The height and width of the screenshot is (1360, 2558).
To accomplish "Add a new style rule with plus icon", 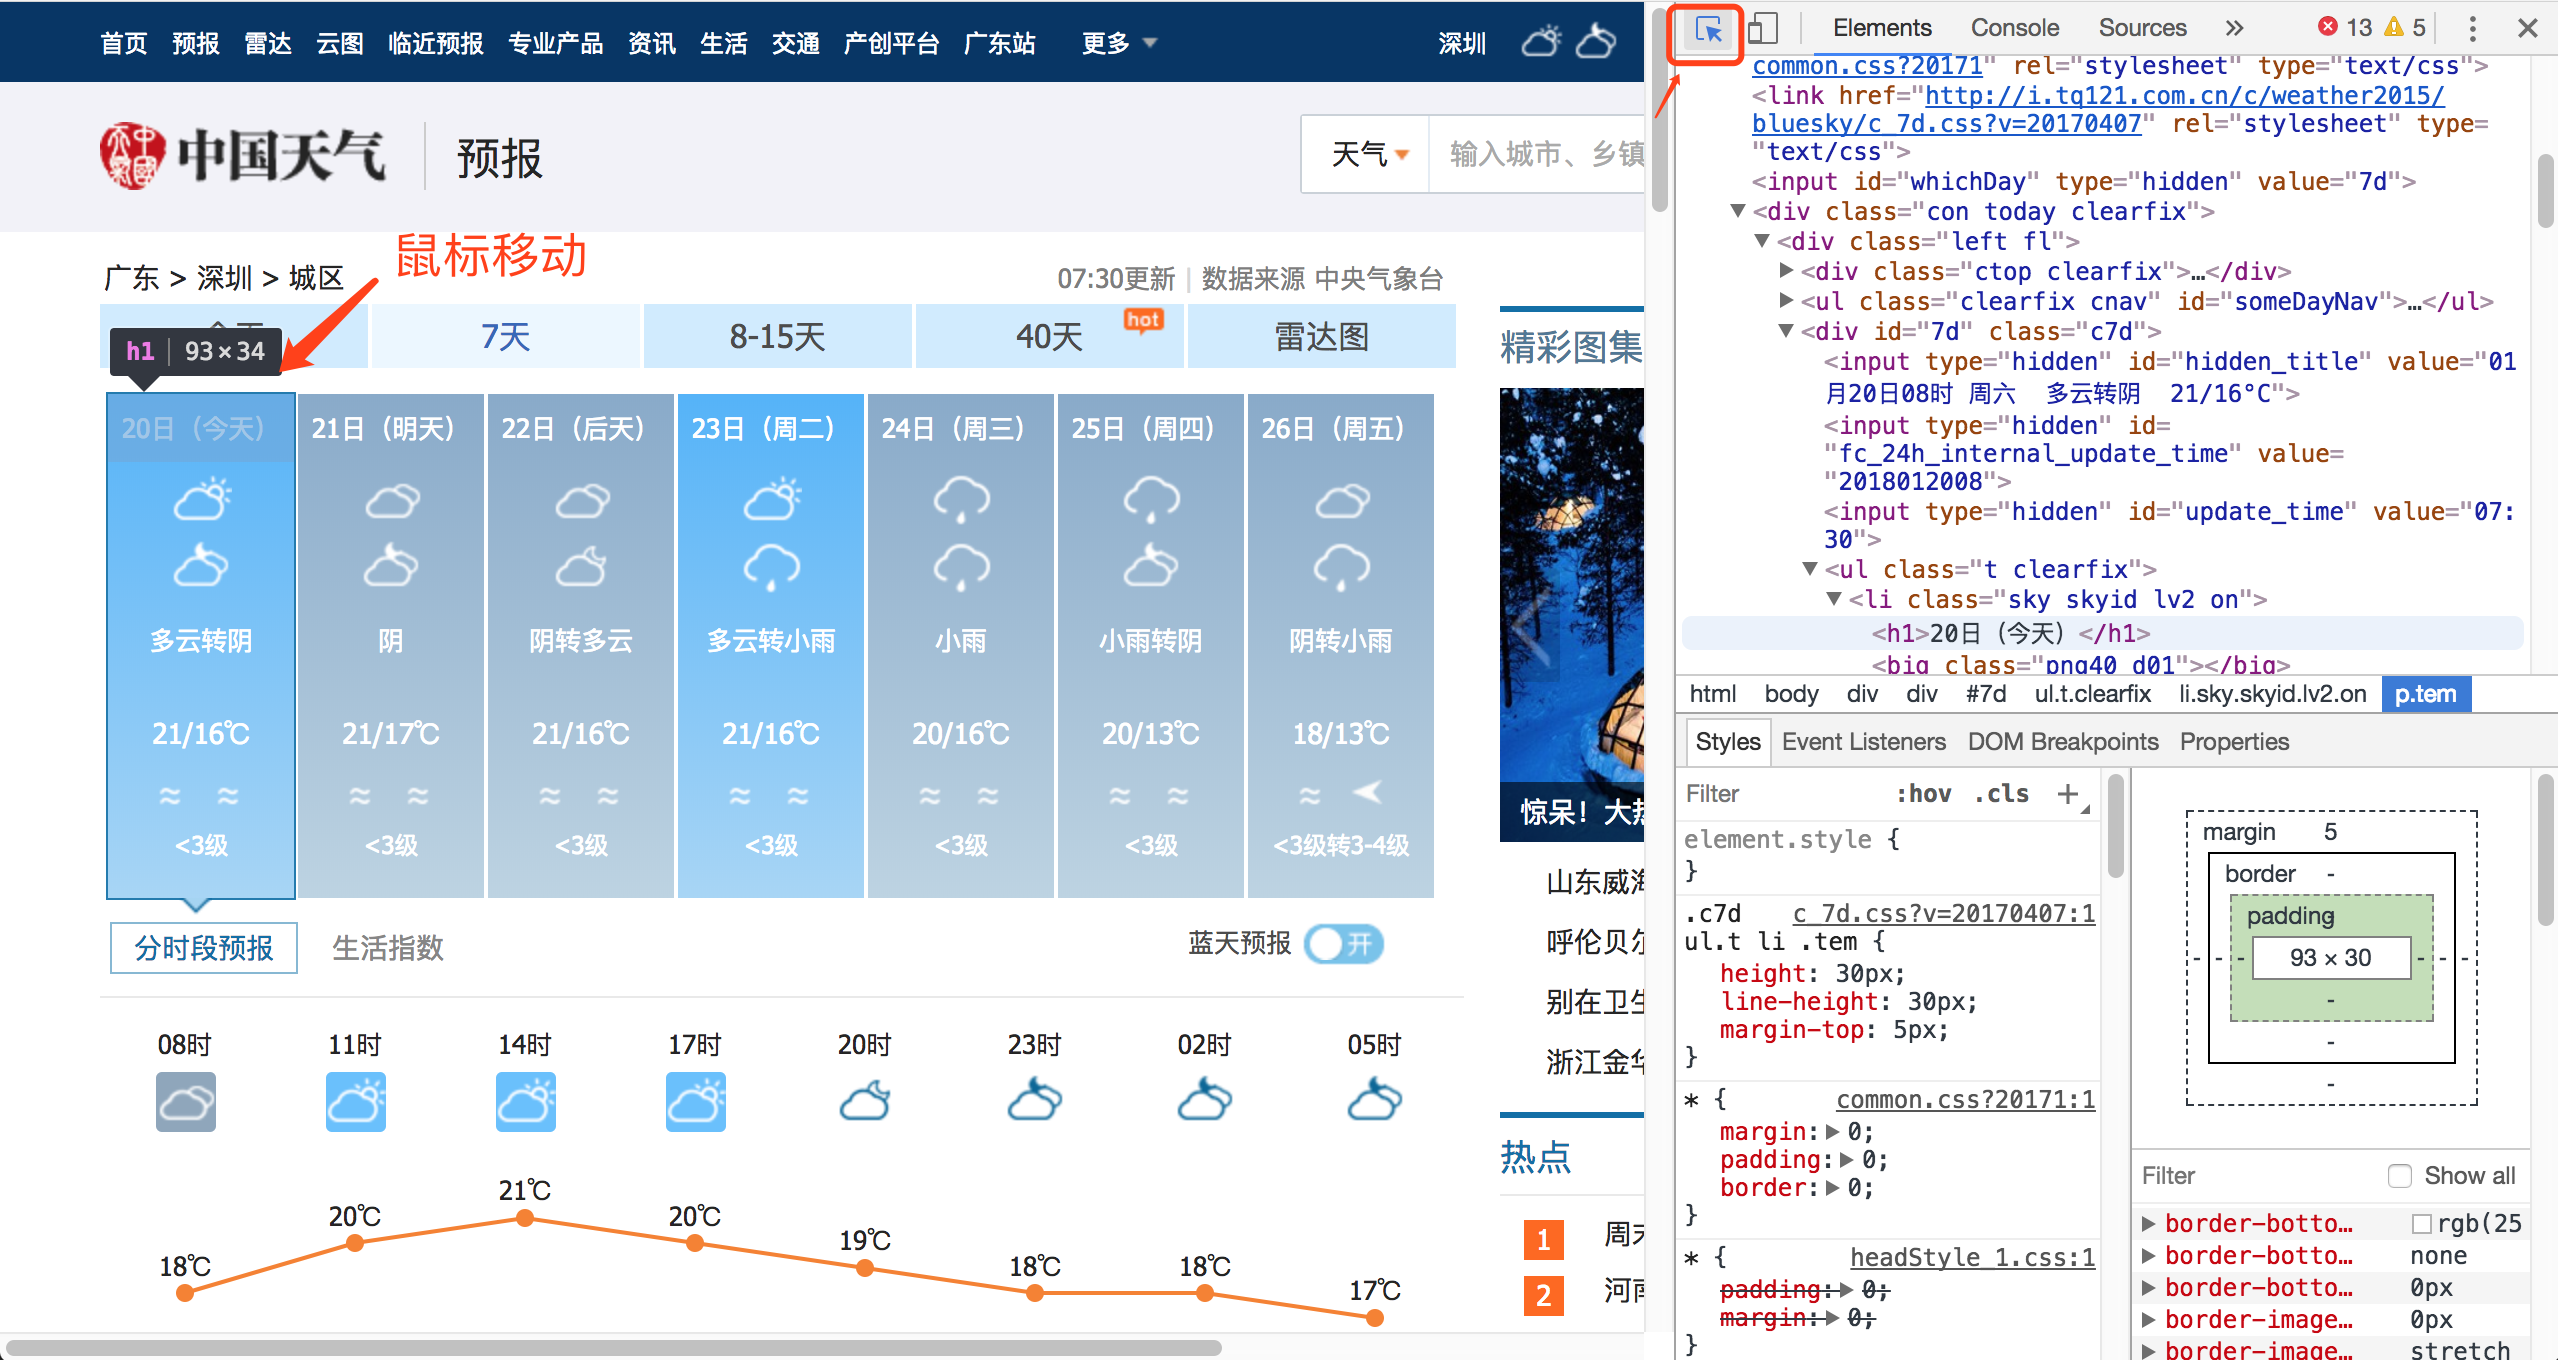I will point(2068,794).
